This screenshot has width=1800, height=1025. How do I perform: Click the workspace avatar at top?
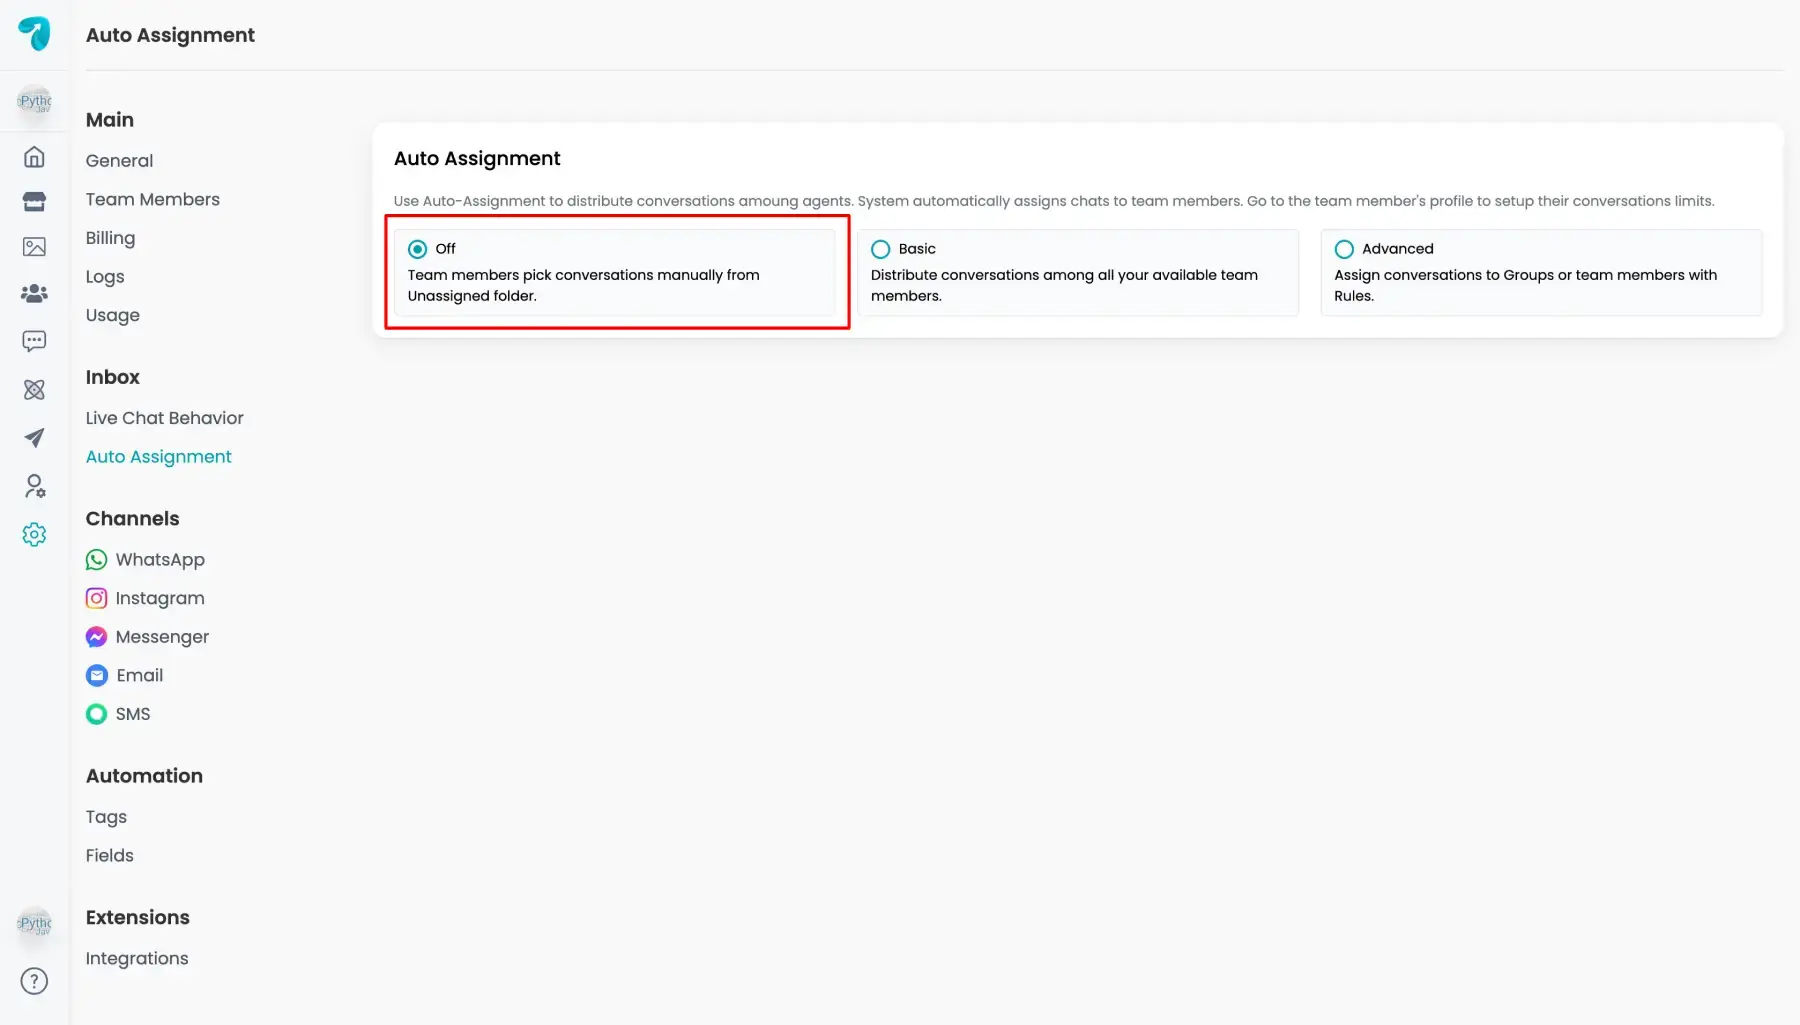coord(34,101)
